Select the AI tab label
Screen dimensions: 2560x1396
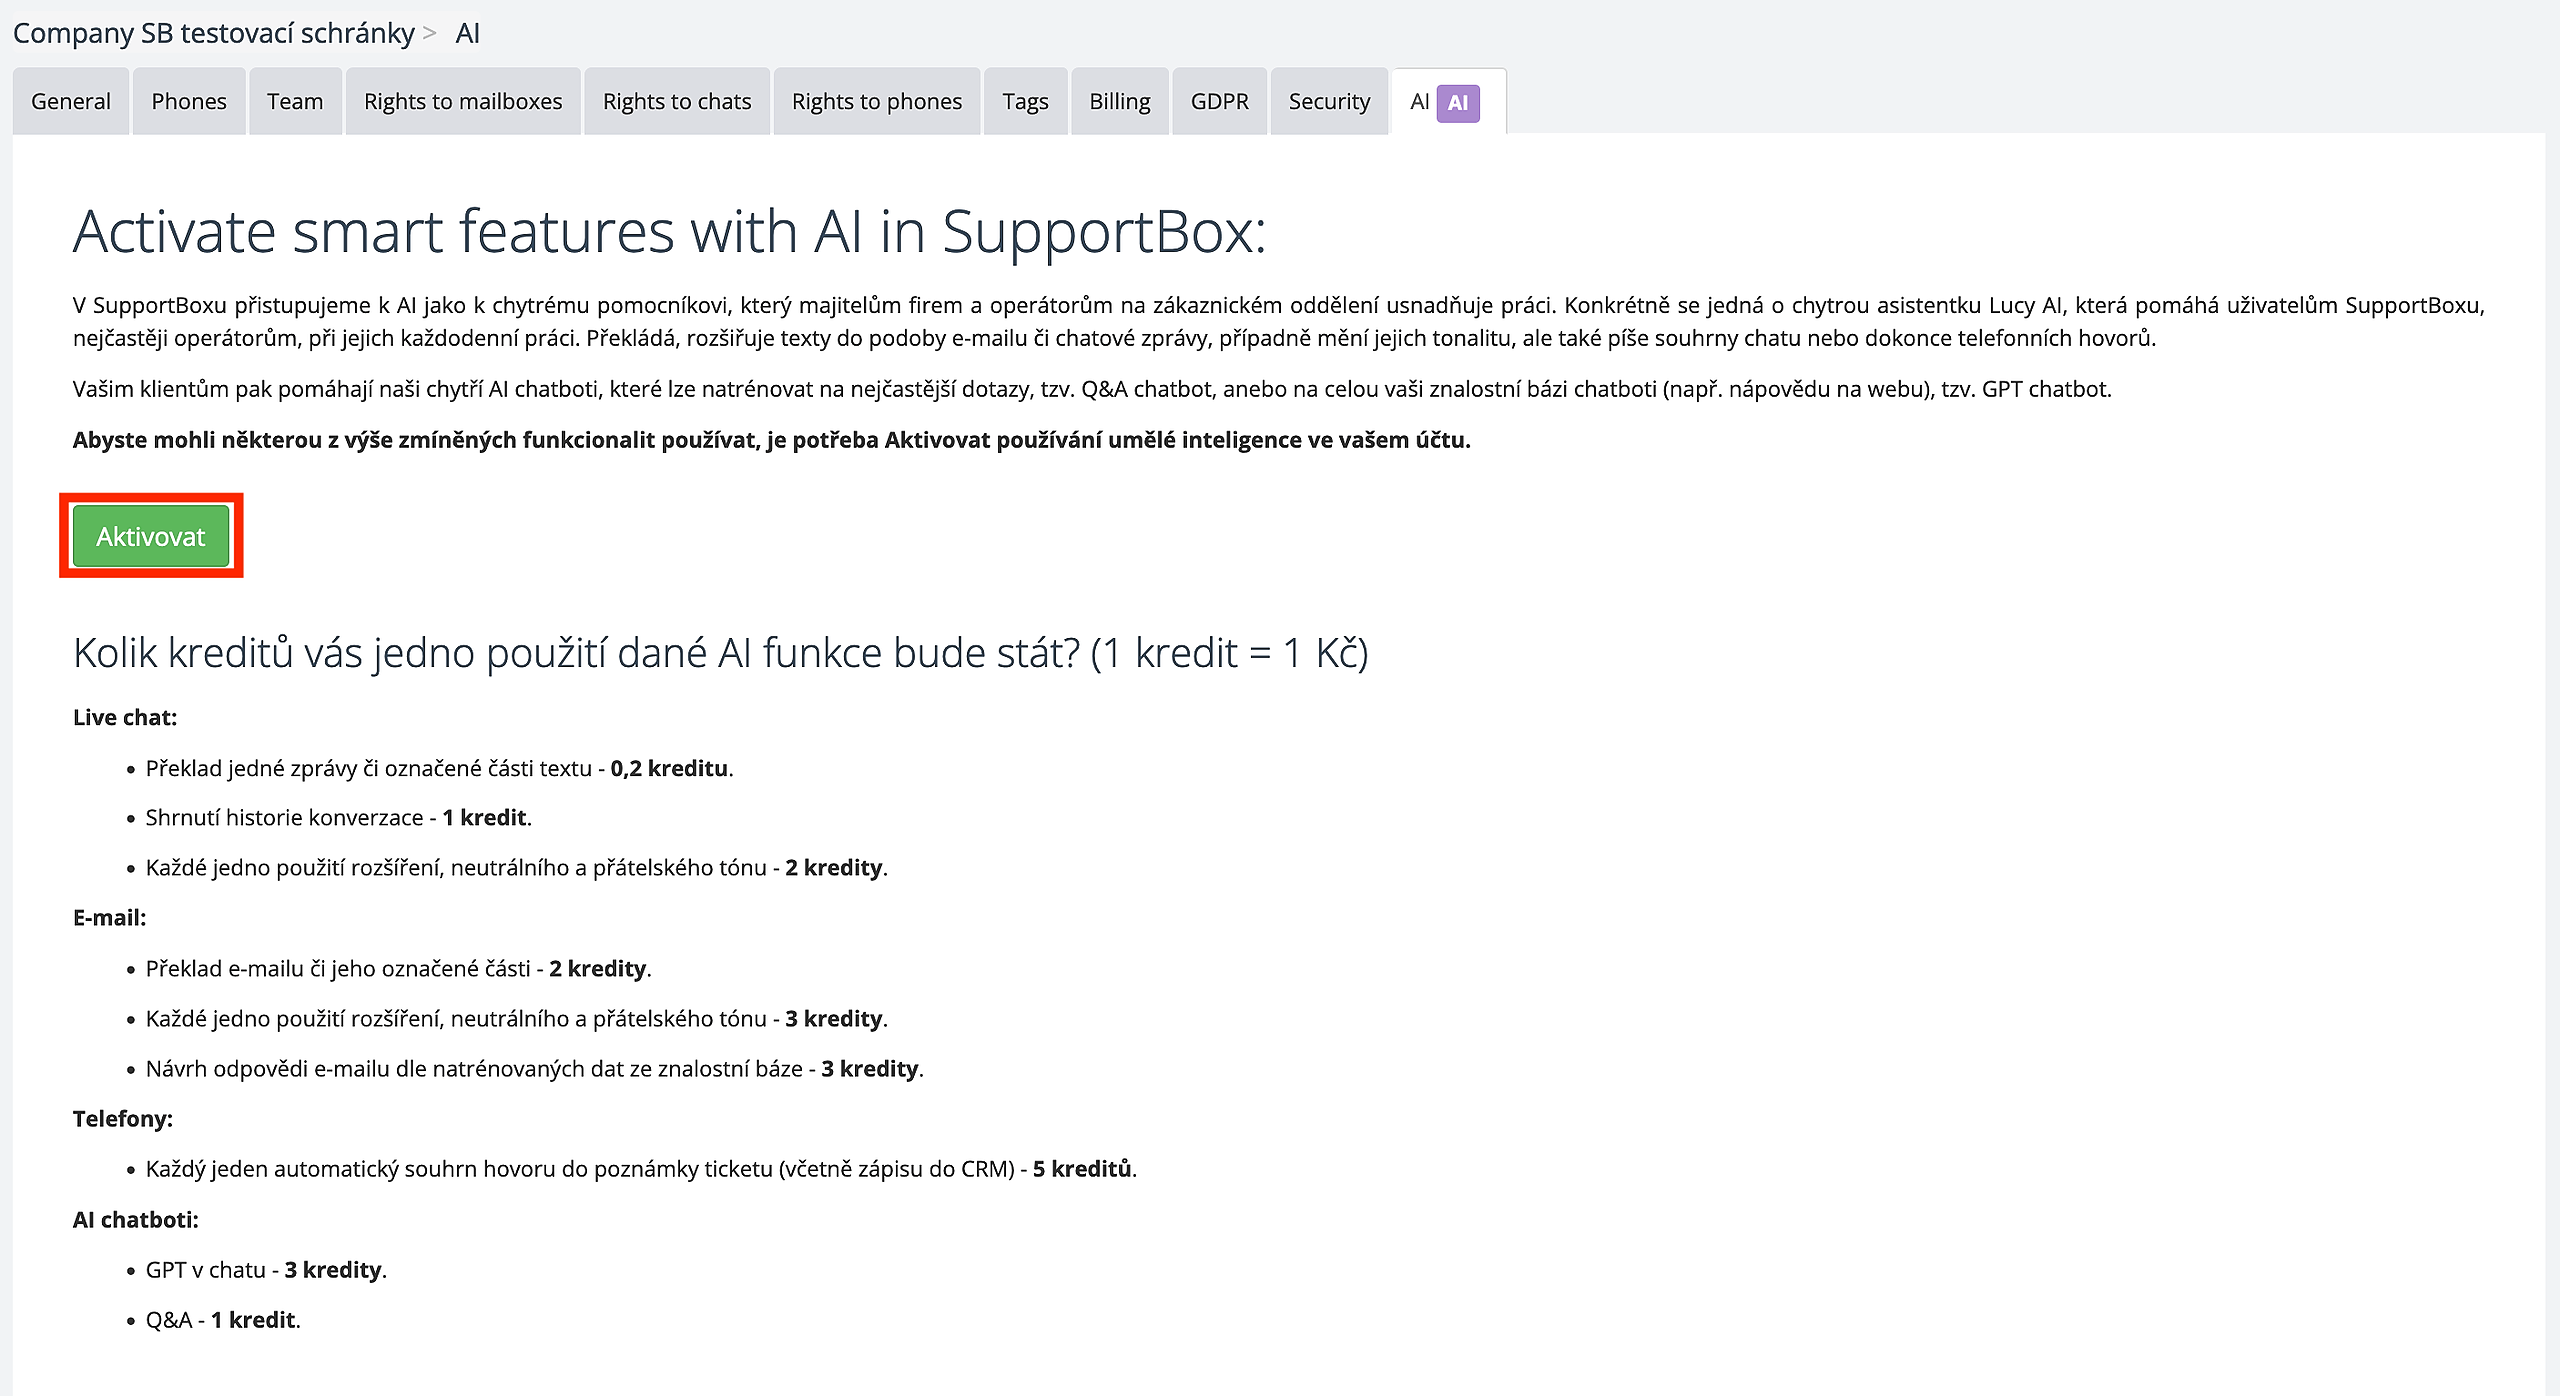pos(1419,101)
